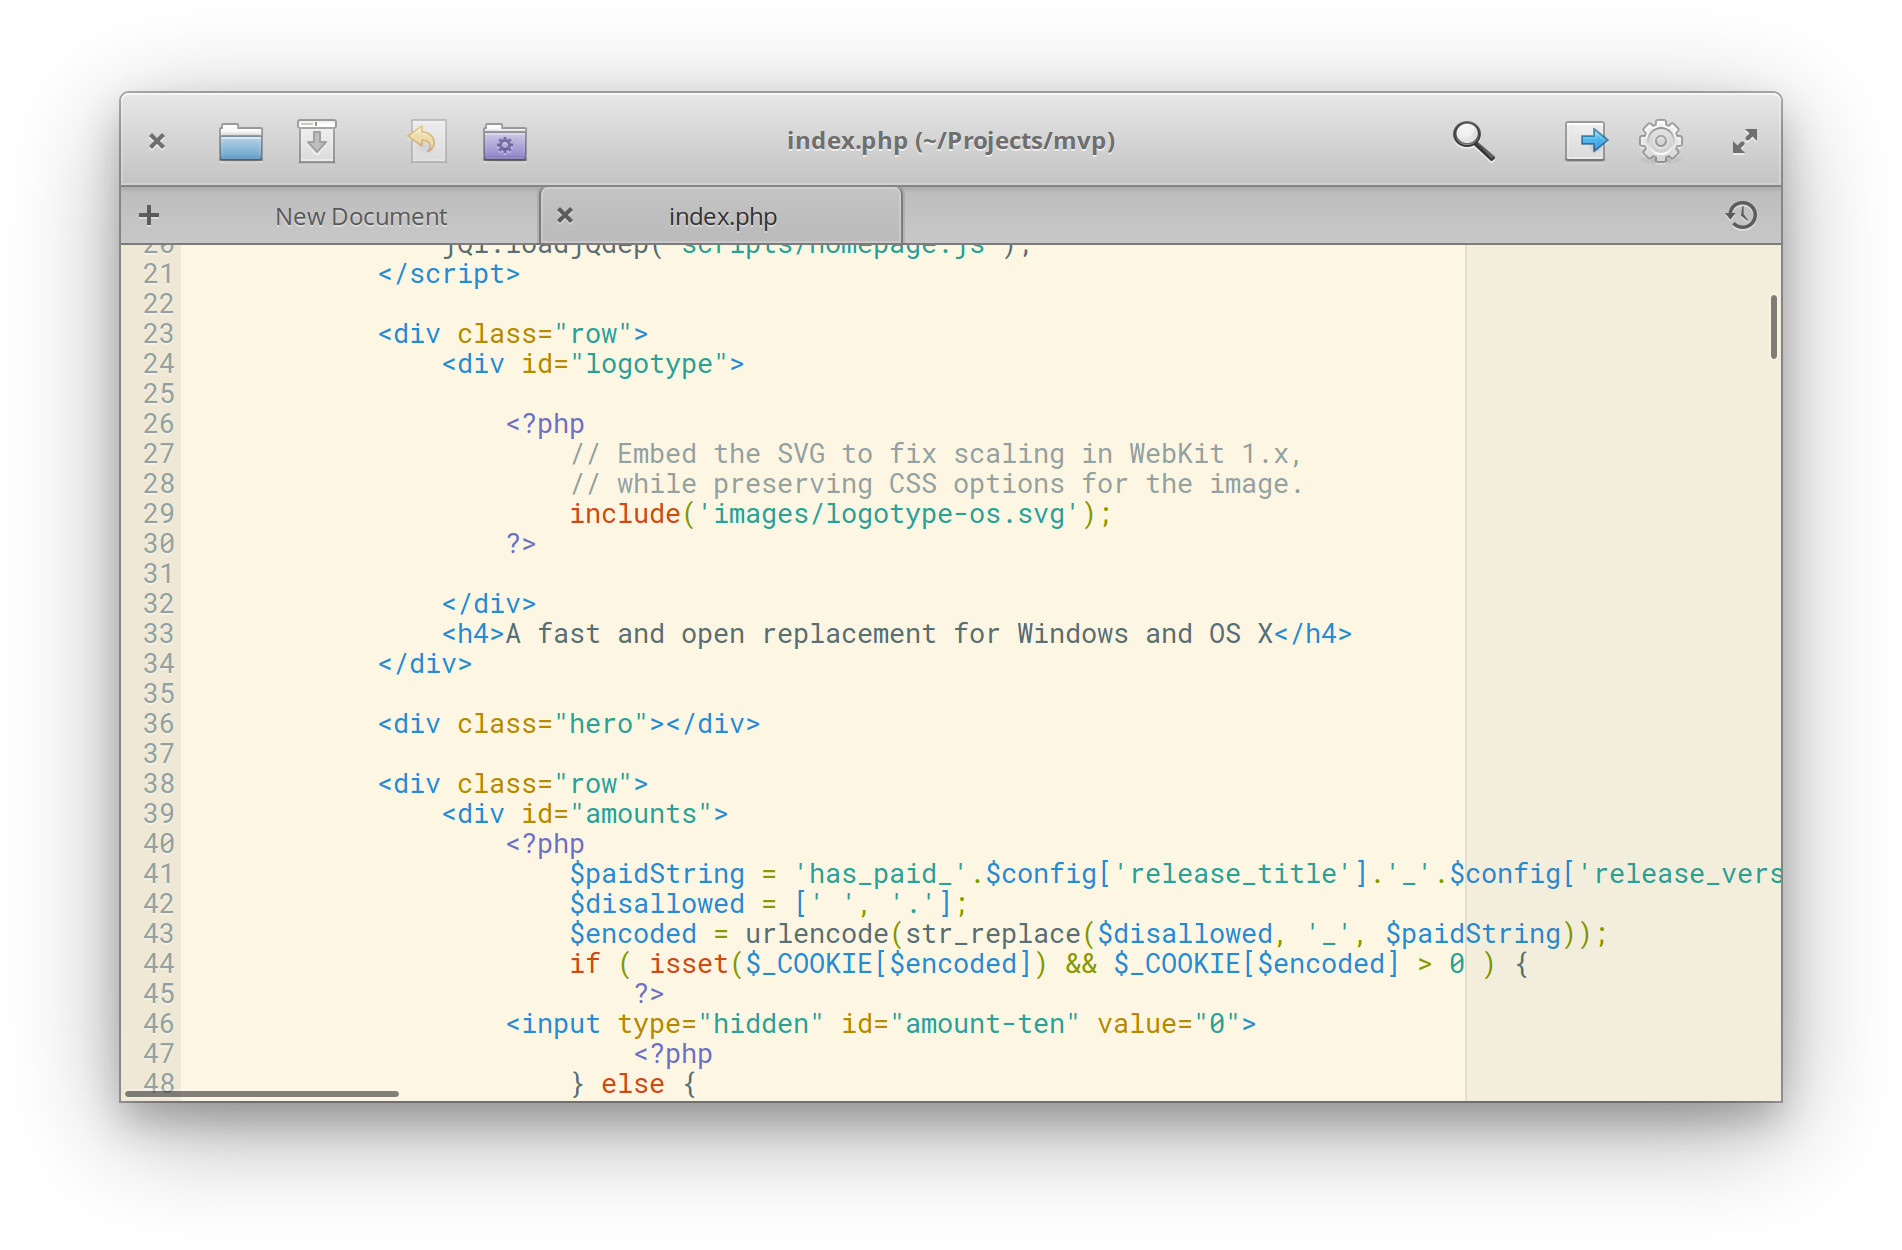Click the $paidString variable on line 41
This screenshot has height=1250, width=1902.
[657, 874]
